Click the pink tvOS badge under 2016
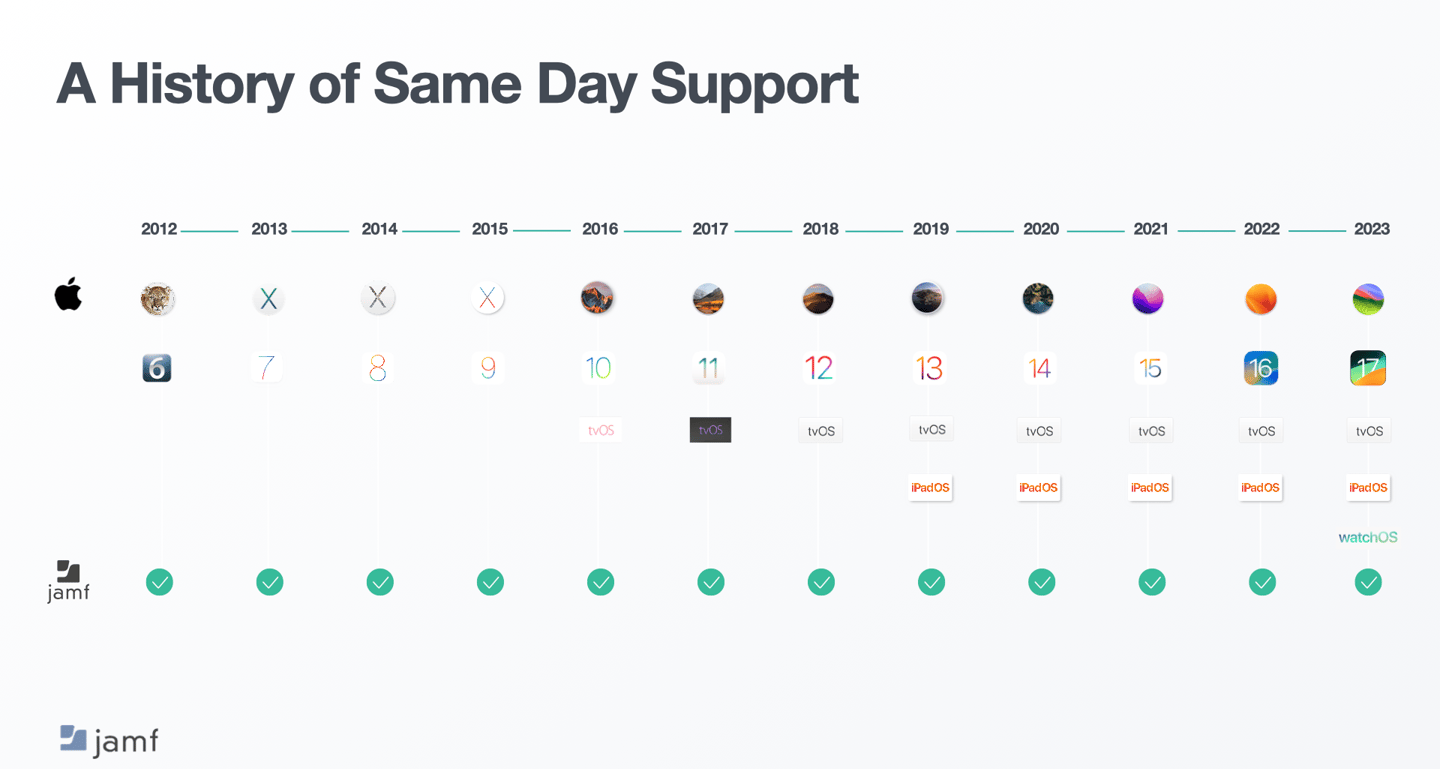1440x769 pixels. (601, 430)
